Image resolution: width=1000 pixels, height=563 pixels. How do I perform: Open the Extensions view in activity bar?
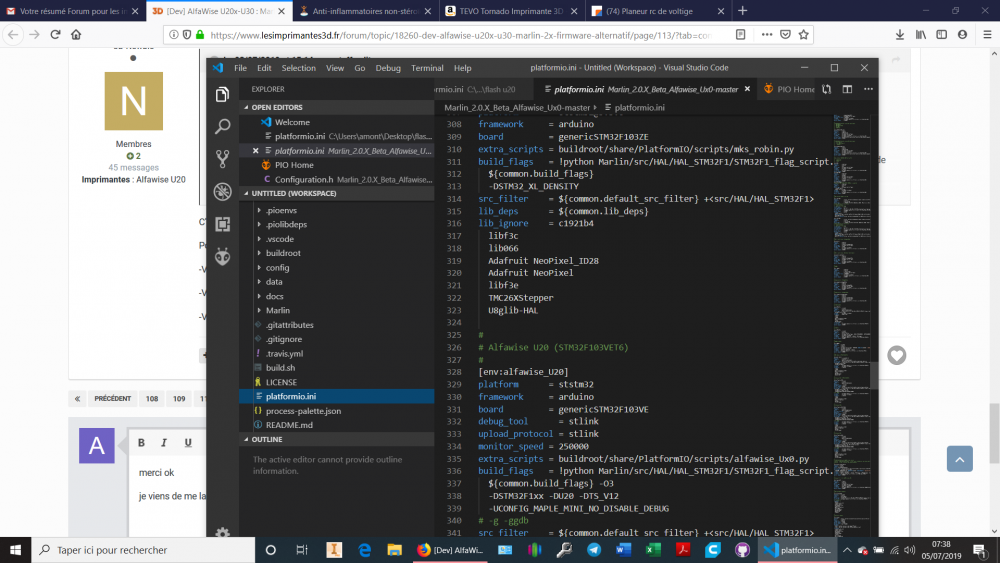click(x=222, y=224)
